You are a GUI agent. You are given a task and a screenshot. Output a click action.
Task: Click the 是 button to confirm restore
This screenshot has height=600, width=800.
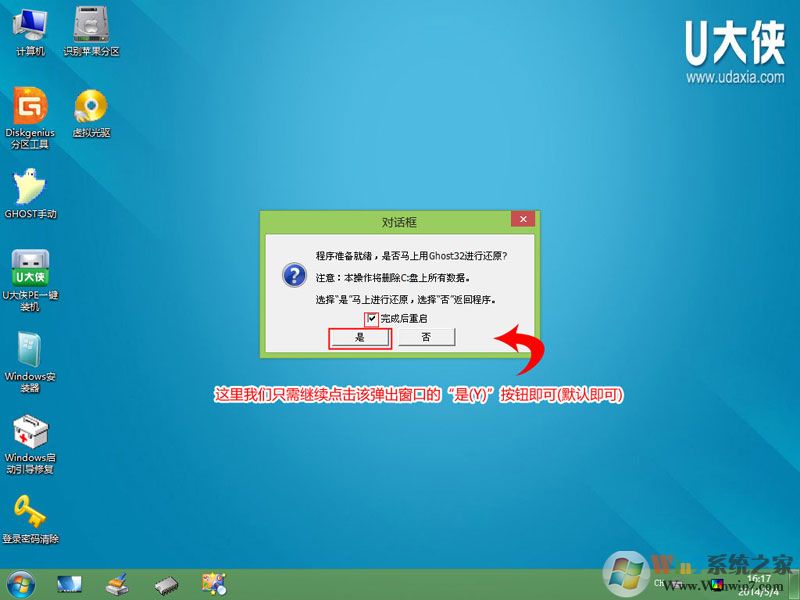point(358,338)
